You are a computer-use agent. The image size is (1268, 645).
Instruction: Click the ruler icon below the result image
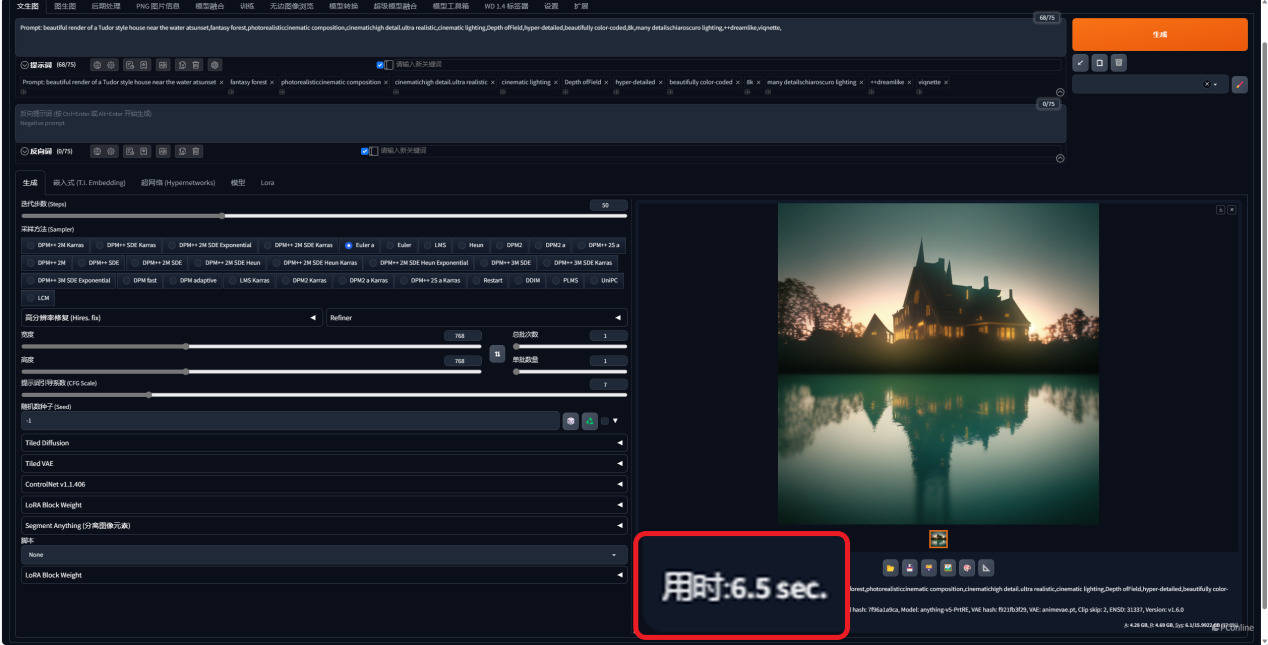coord(985,568)
